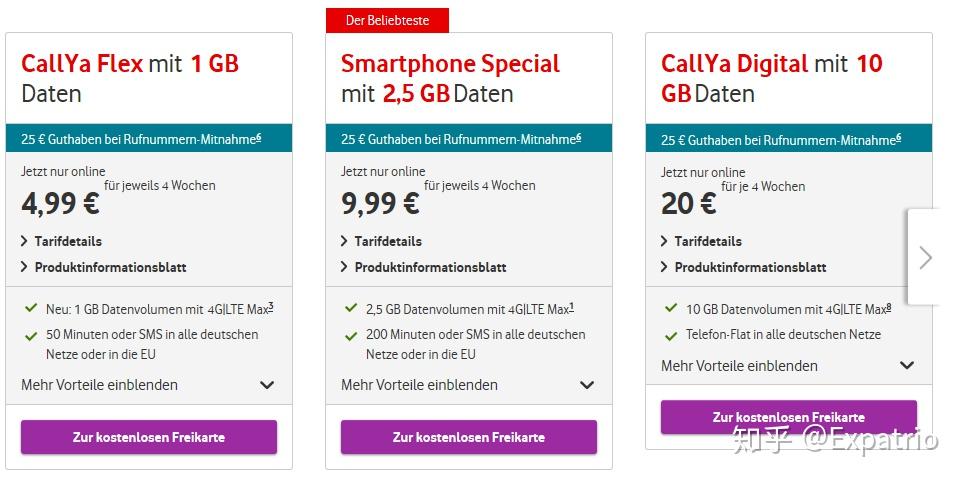Show Mehr Vorteile einblenden chevron in CallYa Digital
Image resolution: width=964 pixels, height=483 pixels.
(907, 366)
